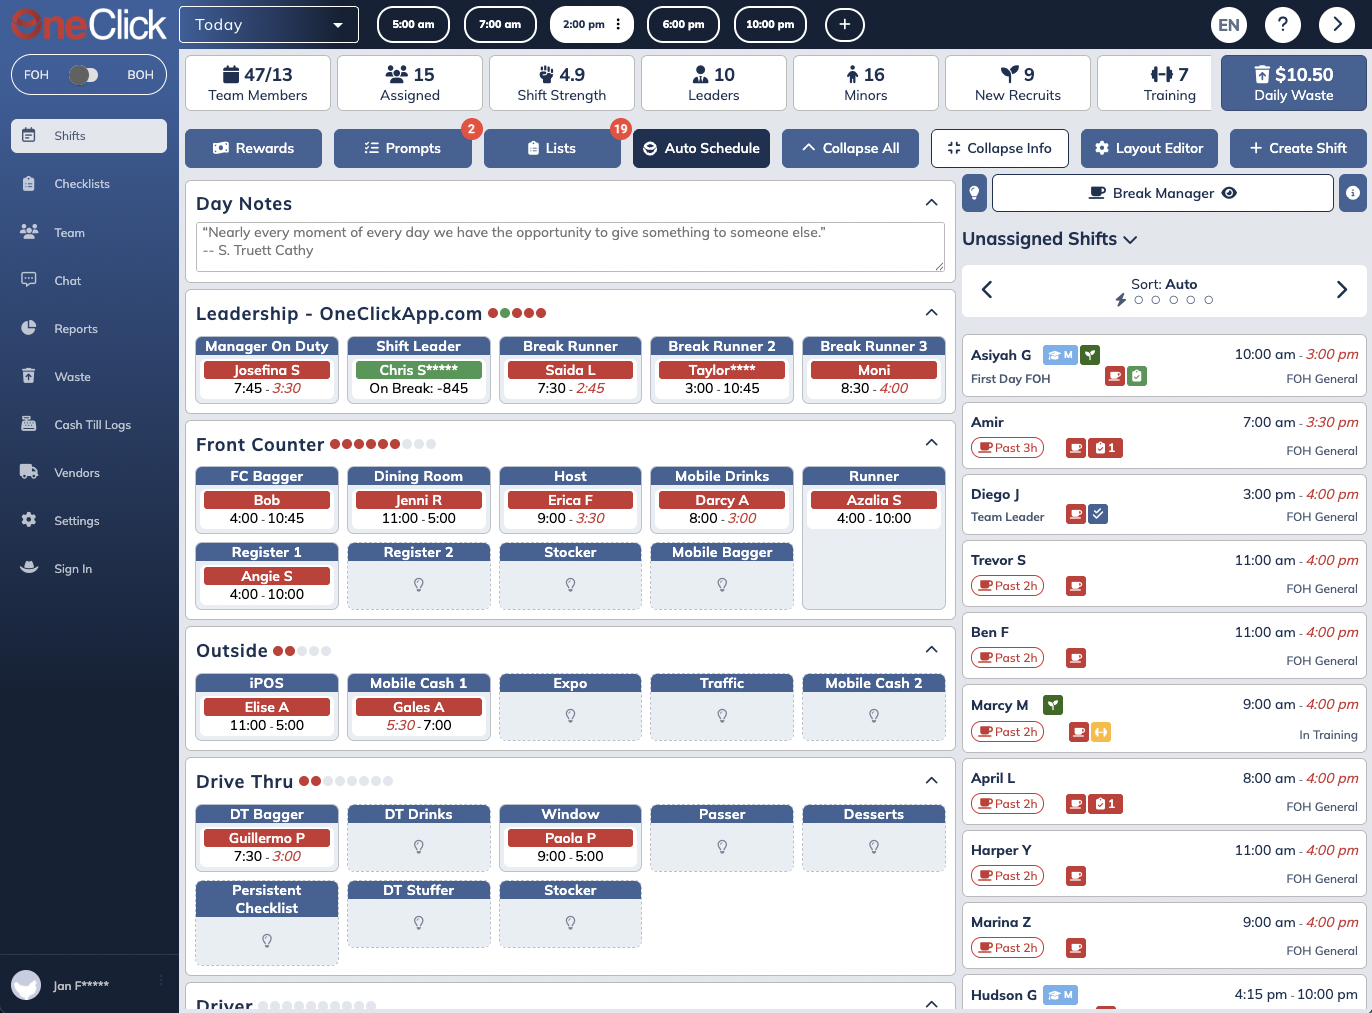Open Waste from the sidebar trash icon
The height and width of the screenshot is (1013, 1372).
point(29,376)
